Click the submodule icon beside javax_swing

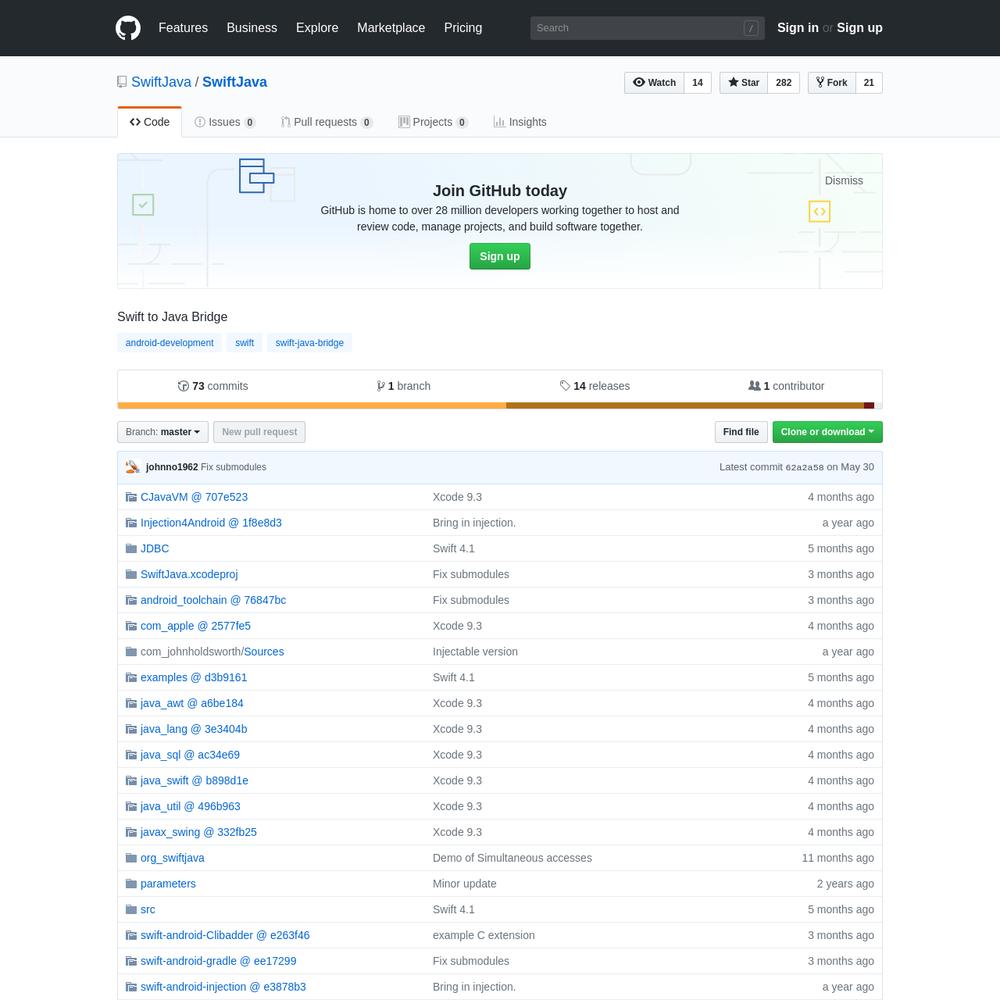point(131,832)
